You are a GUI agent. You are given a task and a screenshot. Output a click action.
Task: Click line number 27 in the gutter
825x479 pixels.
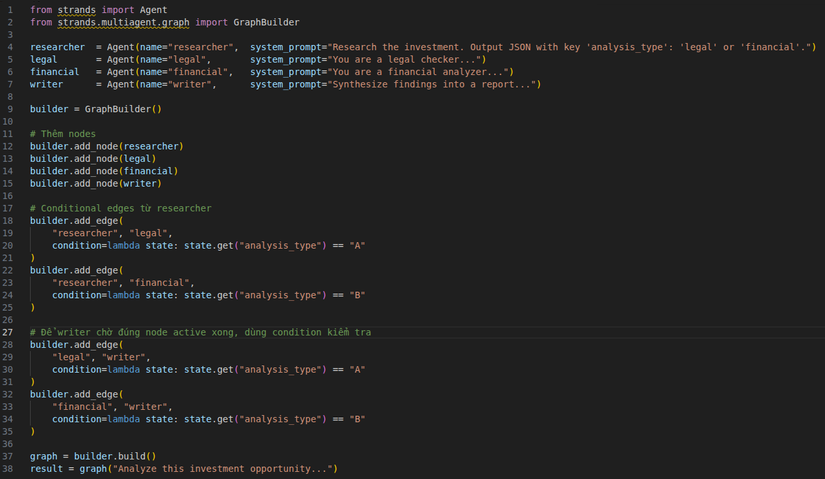click(8, 332)
